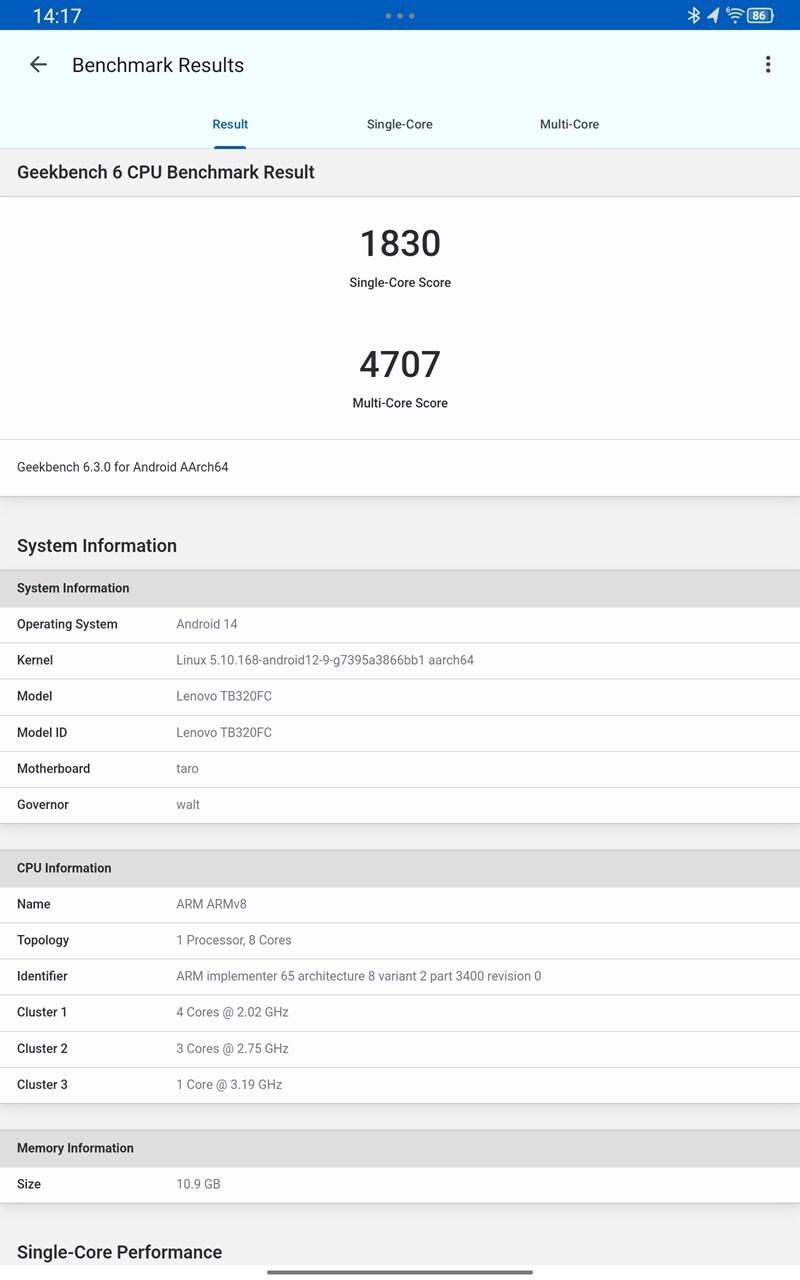Tap the single-core score 1830
This screenshot has height=1280, width=800.
(x=400, y=243)
